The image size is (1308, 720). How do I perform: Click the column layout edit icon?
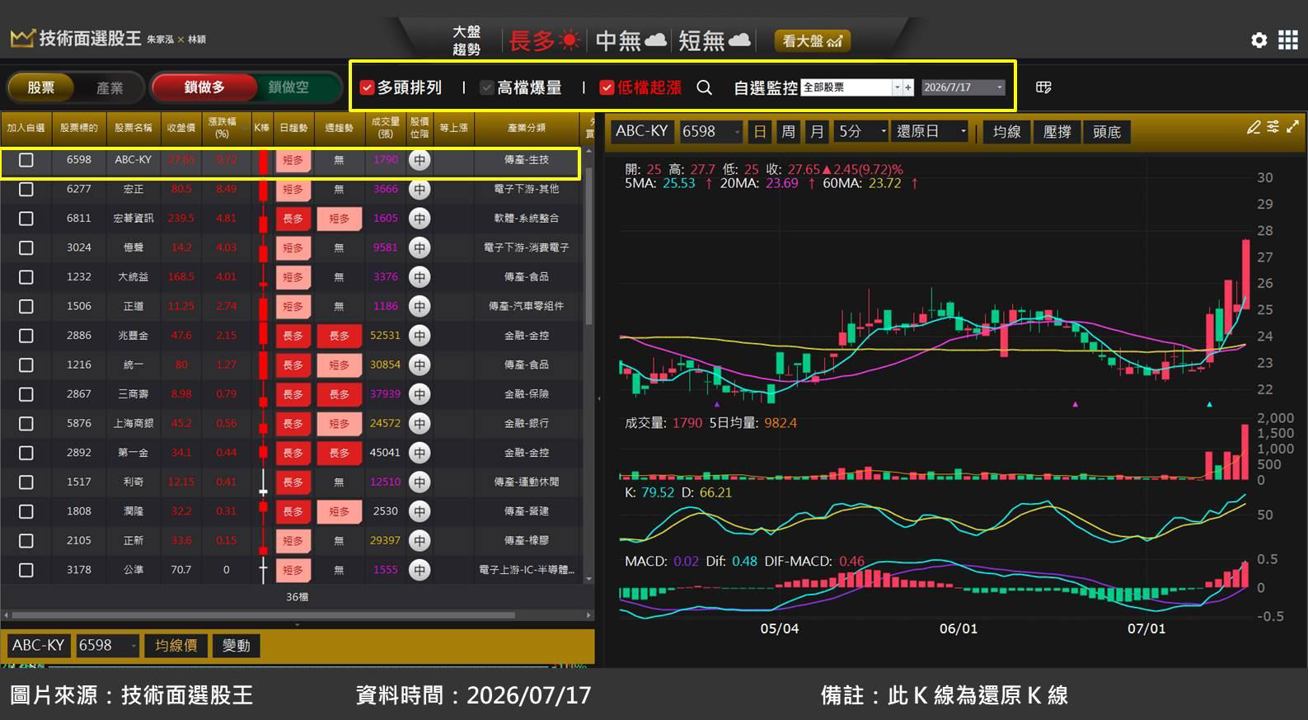(1044, 88)
